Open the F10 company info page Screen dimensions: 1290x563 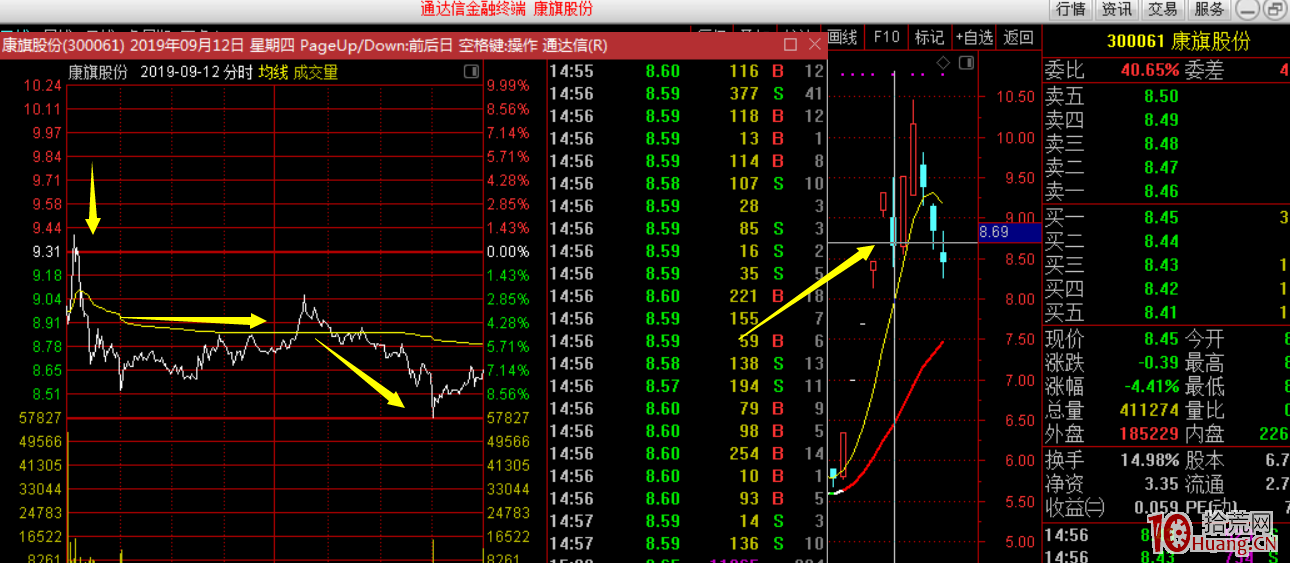point(886,37)
